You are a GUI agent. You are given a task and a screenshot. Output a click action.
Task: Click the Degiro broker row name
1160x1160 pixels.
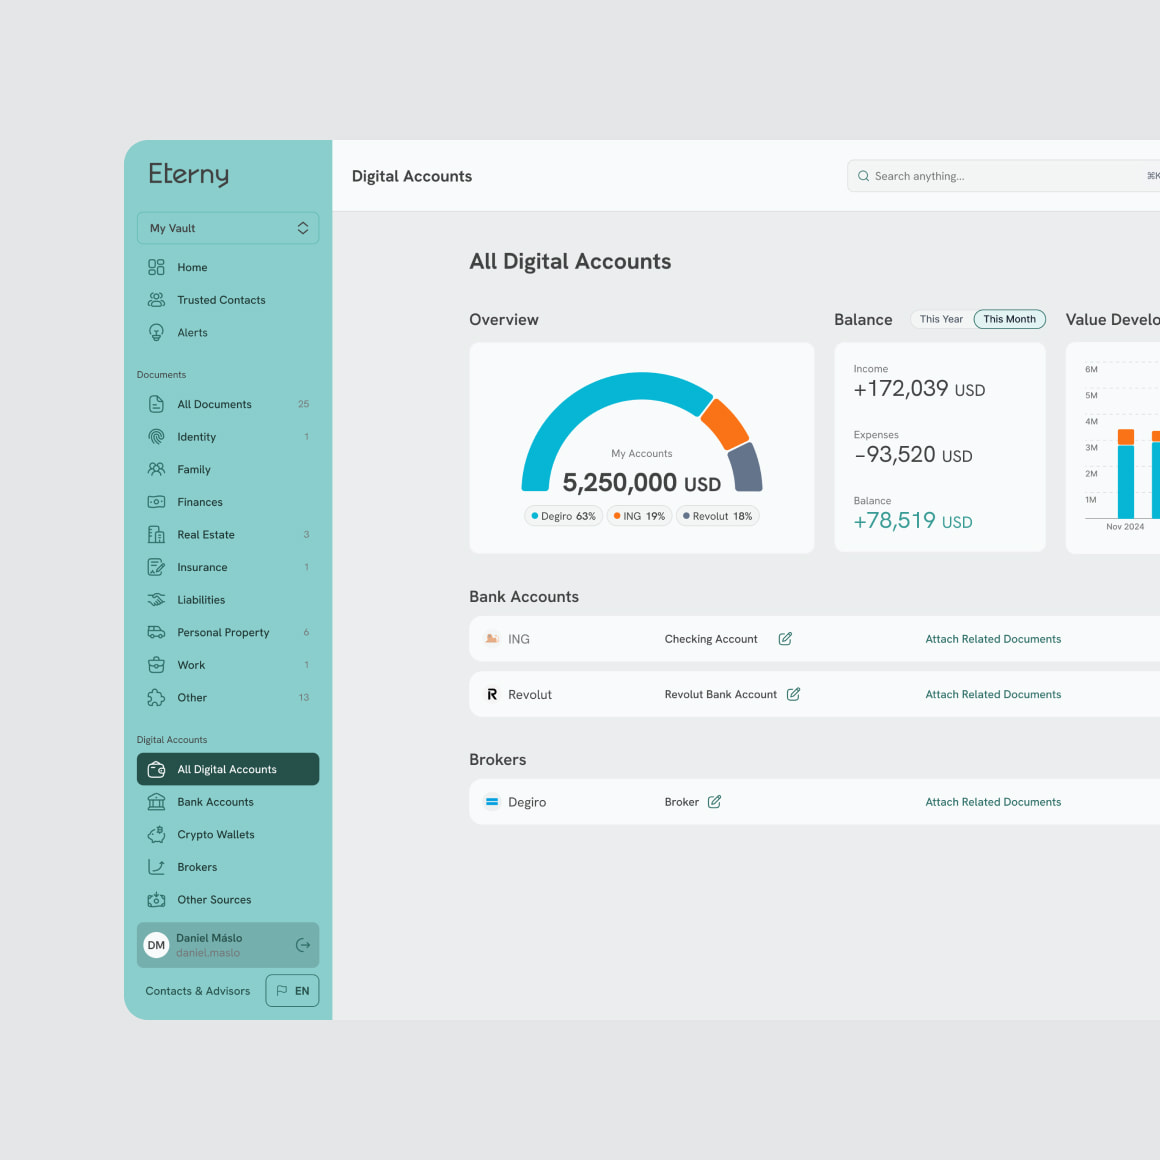coord(527,802)
